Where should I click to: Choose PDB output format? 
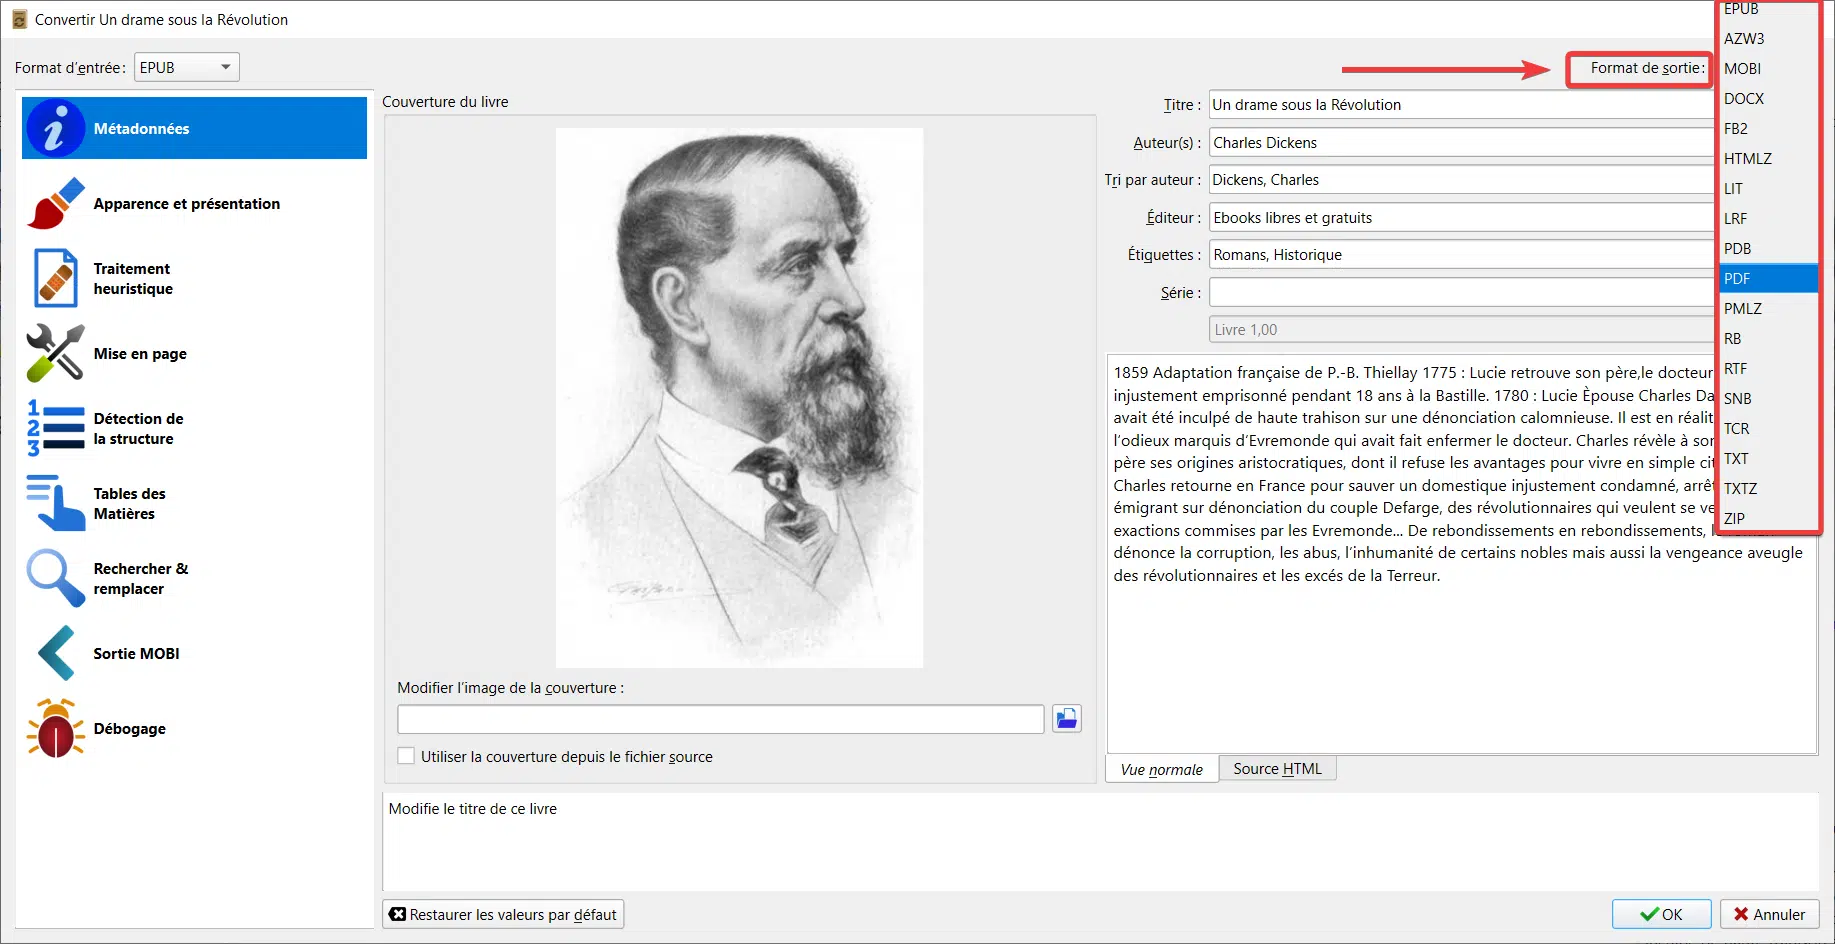tap(1768, 249)
